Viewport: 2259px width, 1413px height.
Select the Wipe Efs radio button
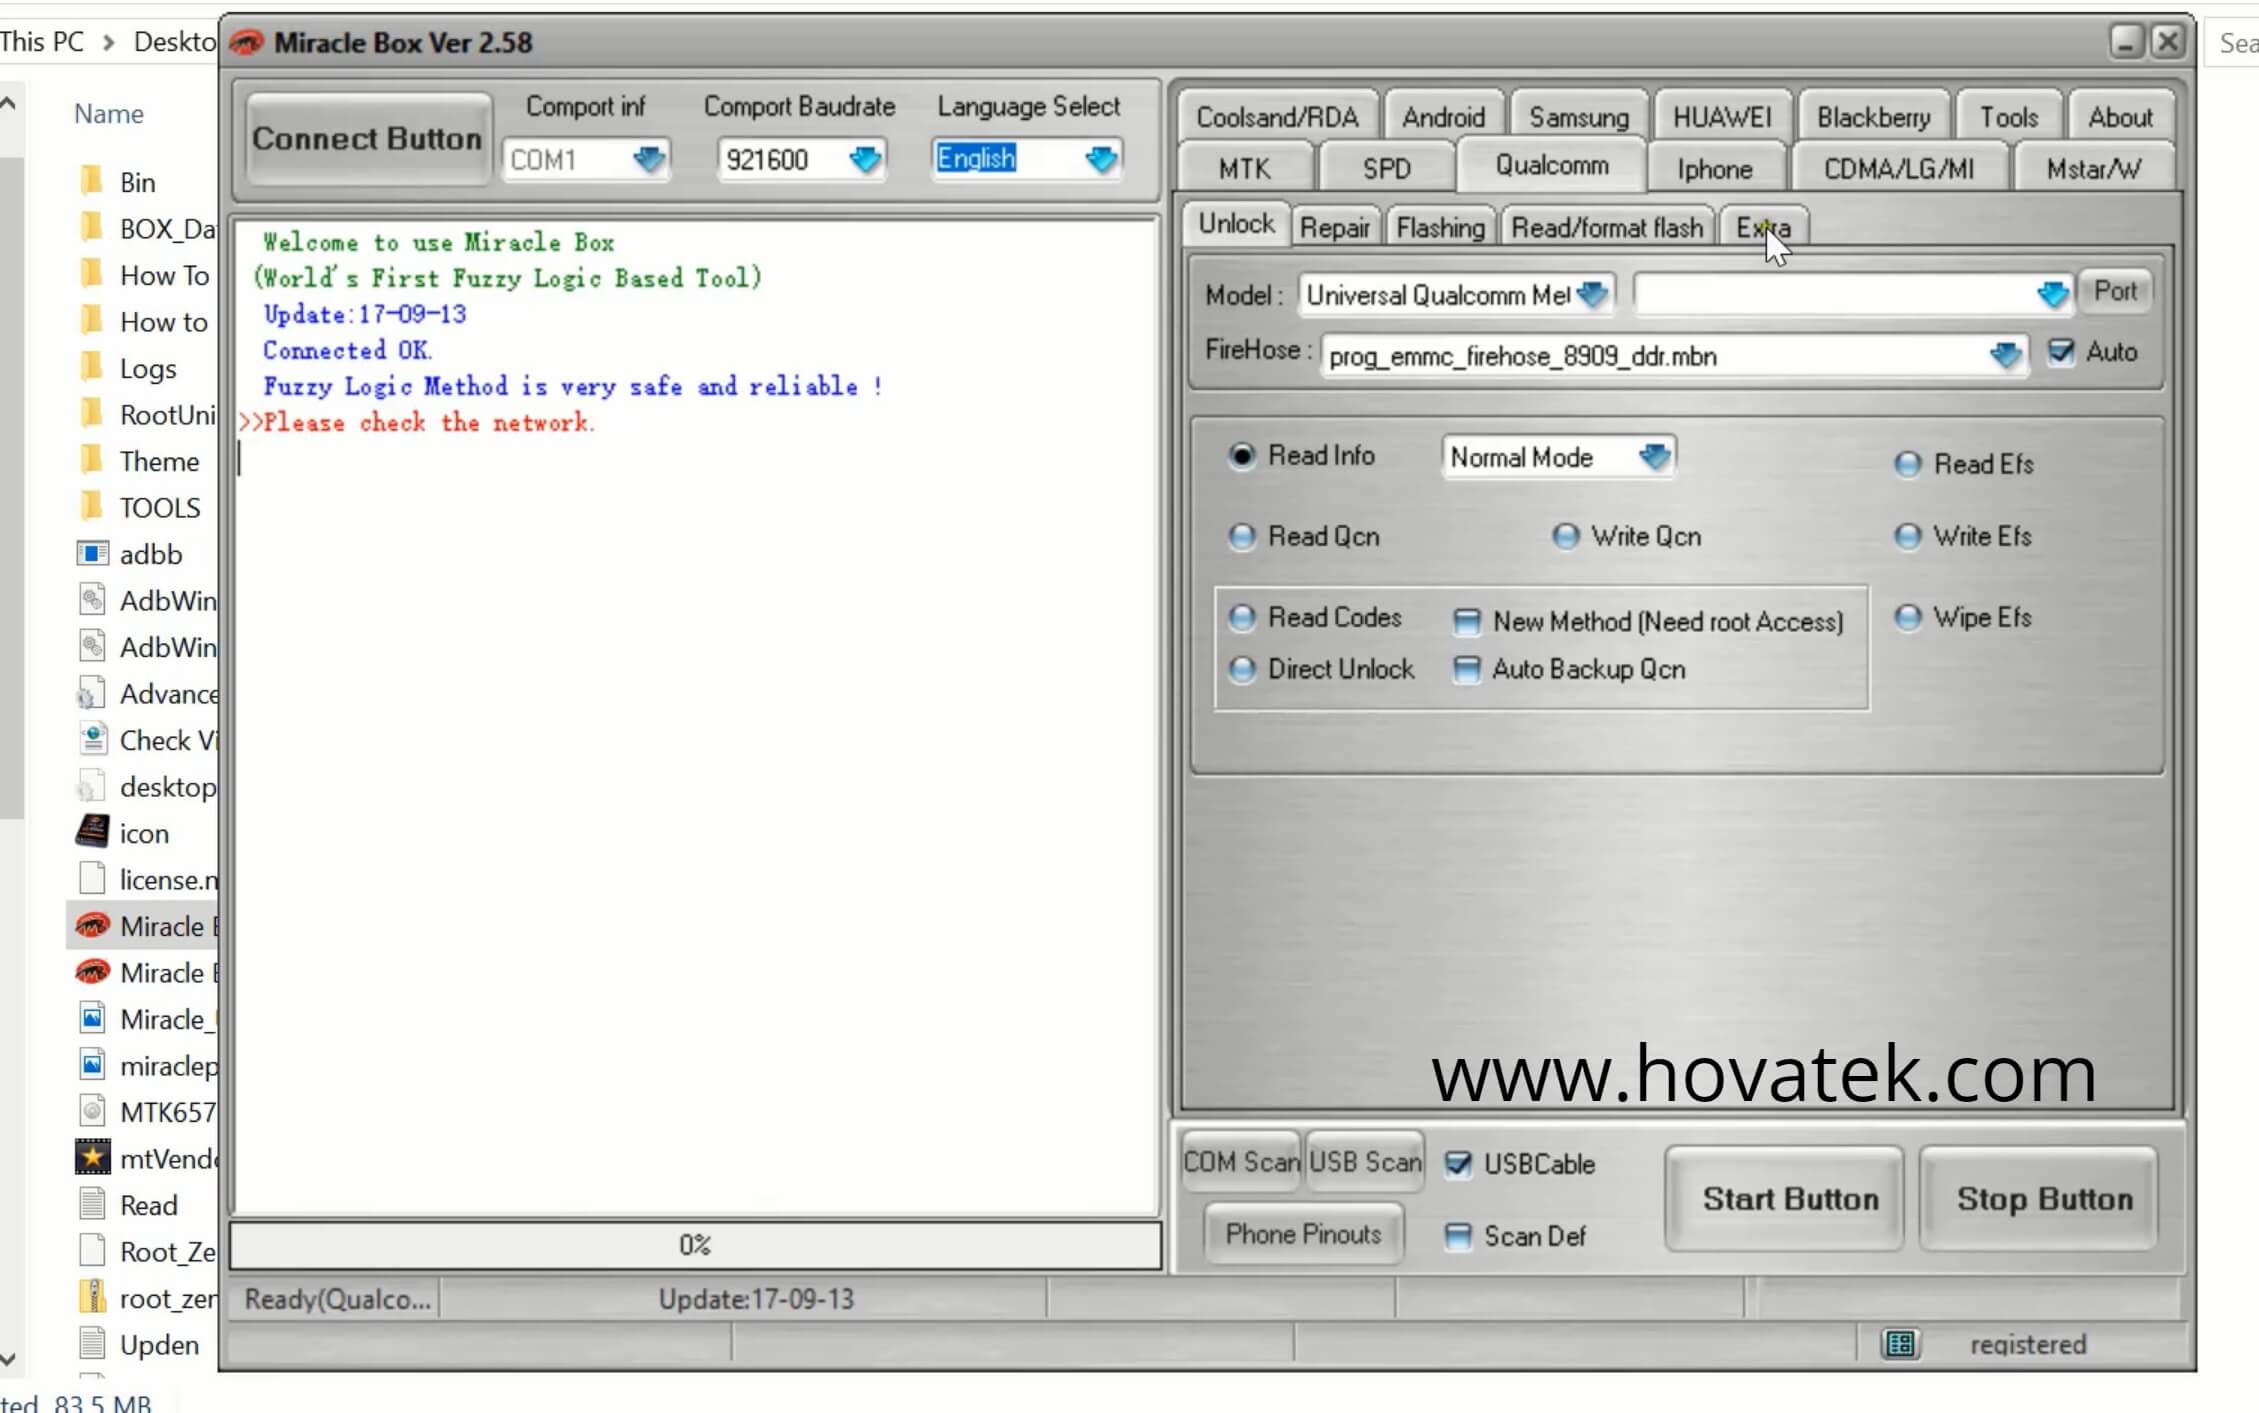[1907, 618]
